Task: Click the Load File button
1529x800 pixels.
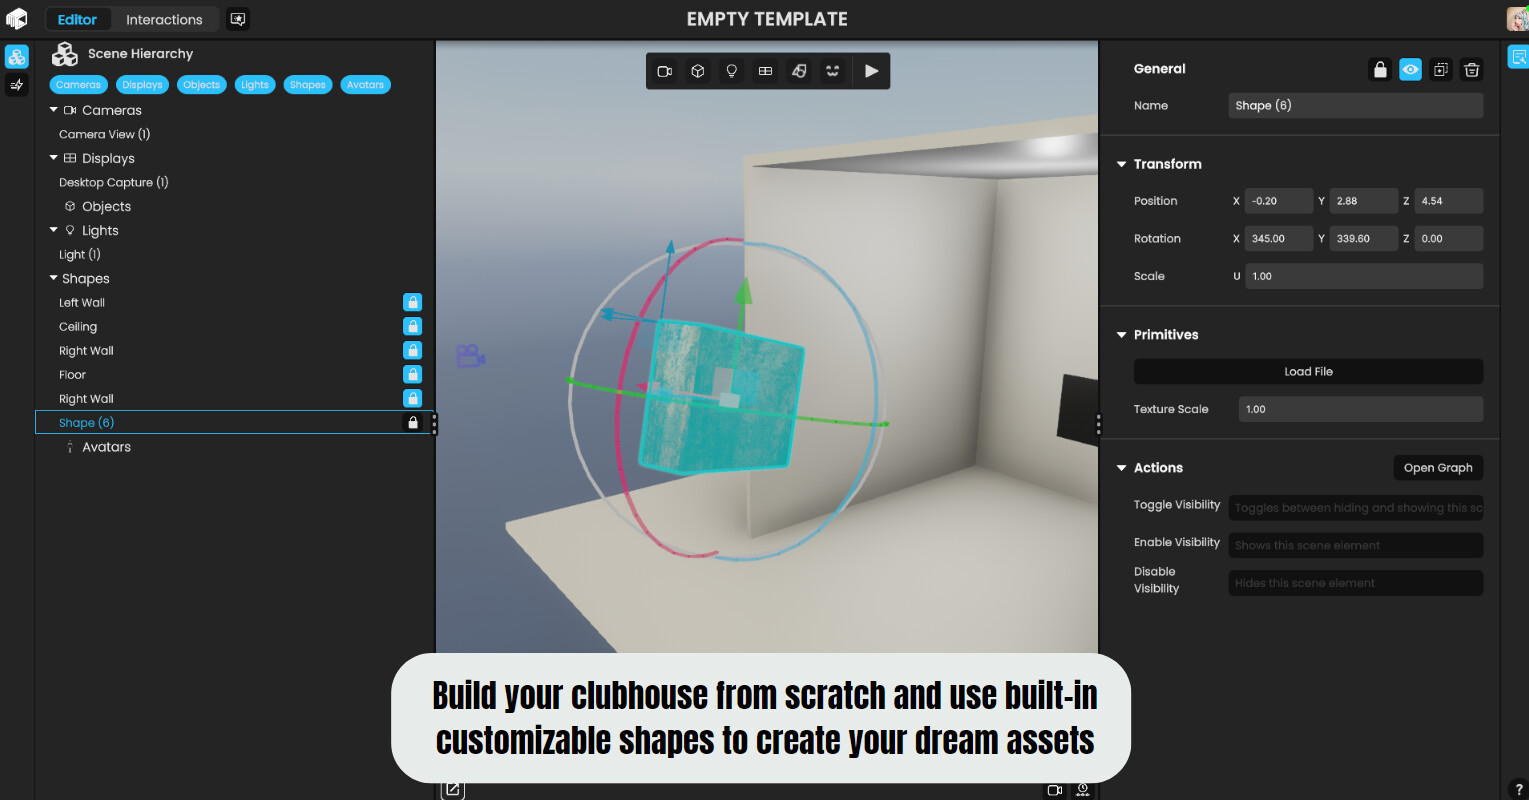Action: 1308,372
